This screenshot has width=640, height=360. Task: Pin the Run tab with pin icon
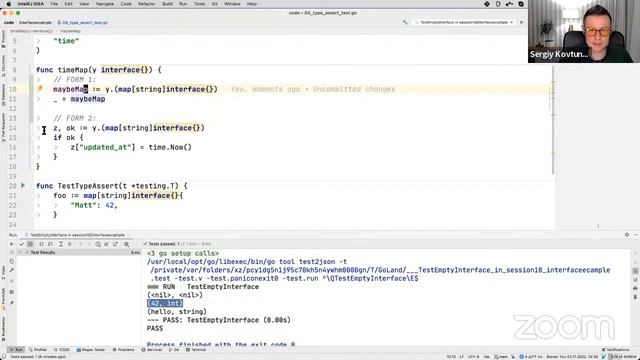(x=11, y=302)
